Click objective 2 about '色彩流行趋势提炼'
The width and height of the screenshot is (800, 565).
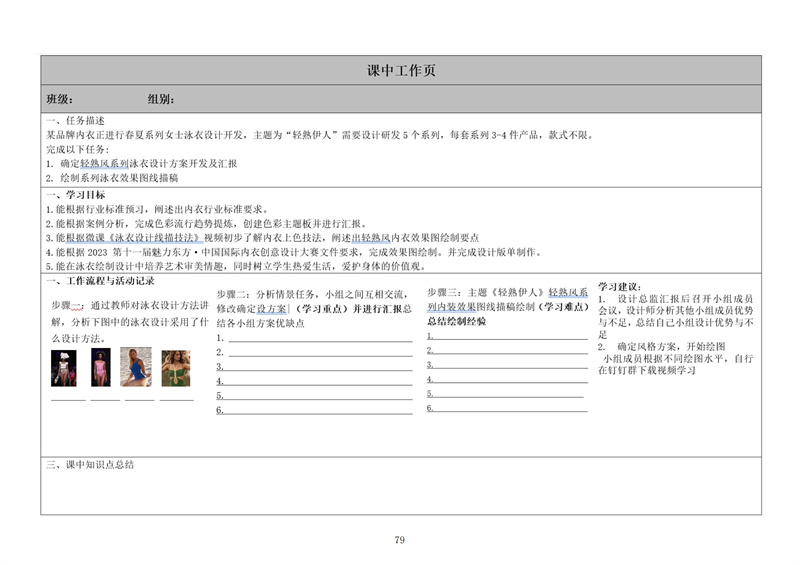click(207, 223)
